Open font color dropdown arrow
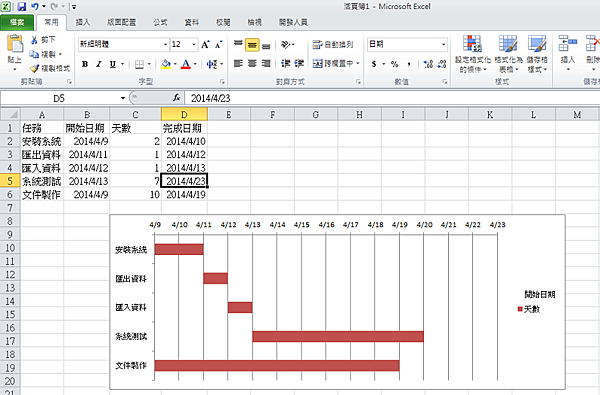 pyautogui.click(x=195, y=64)
